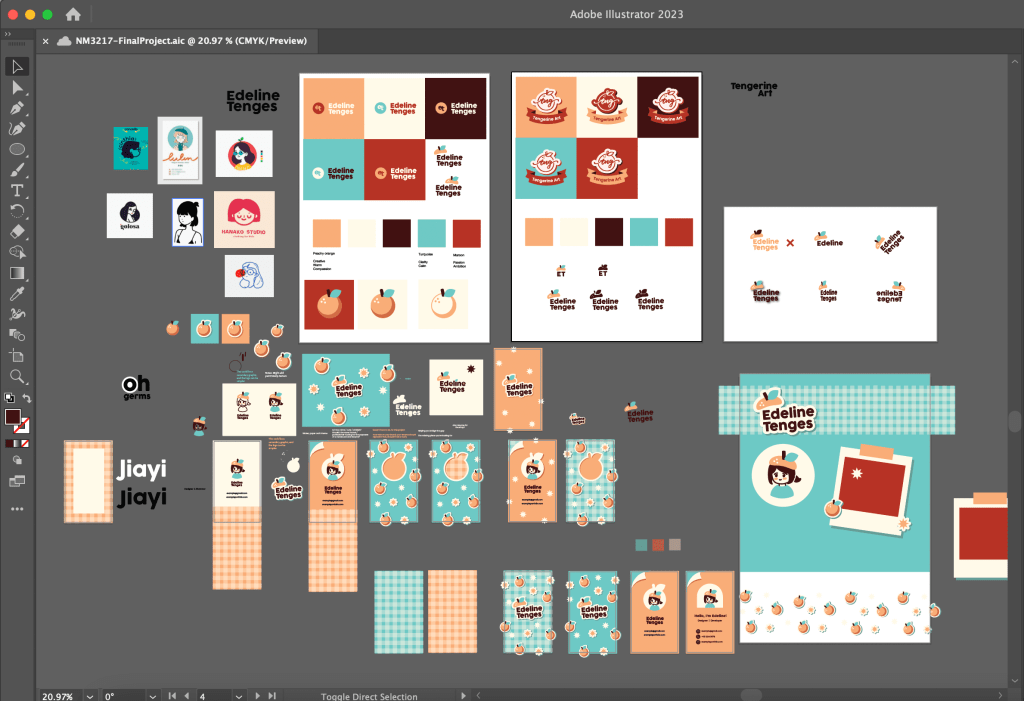Close the NM3217-FinalProject.aic tab
Screen dimensions: 1024x701
click(x=46, y=41)
